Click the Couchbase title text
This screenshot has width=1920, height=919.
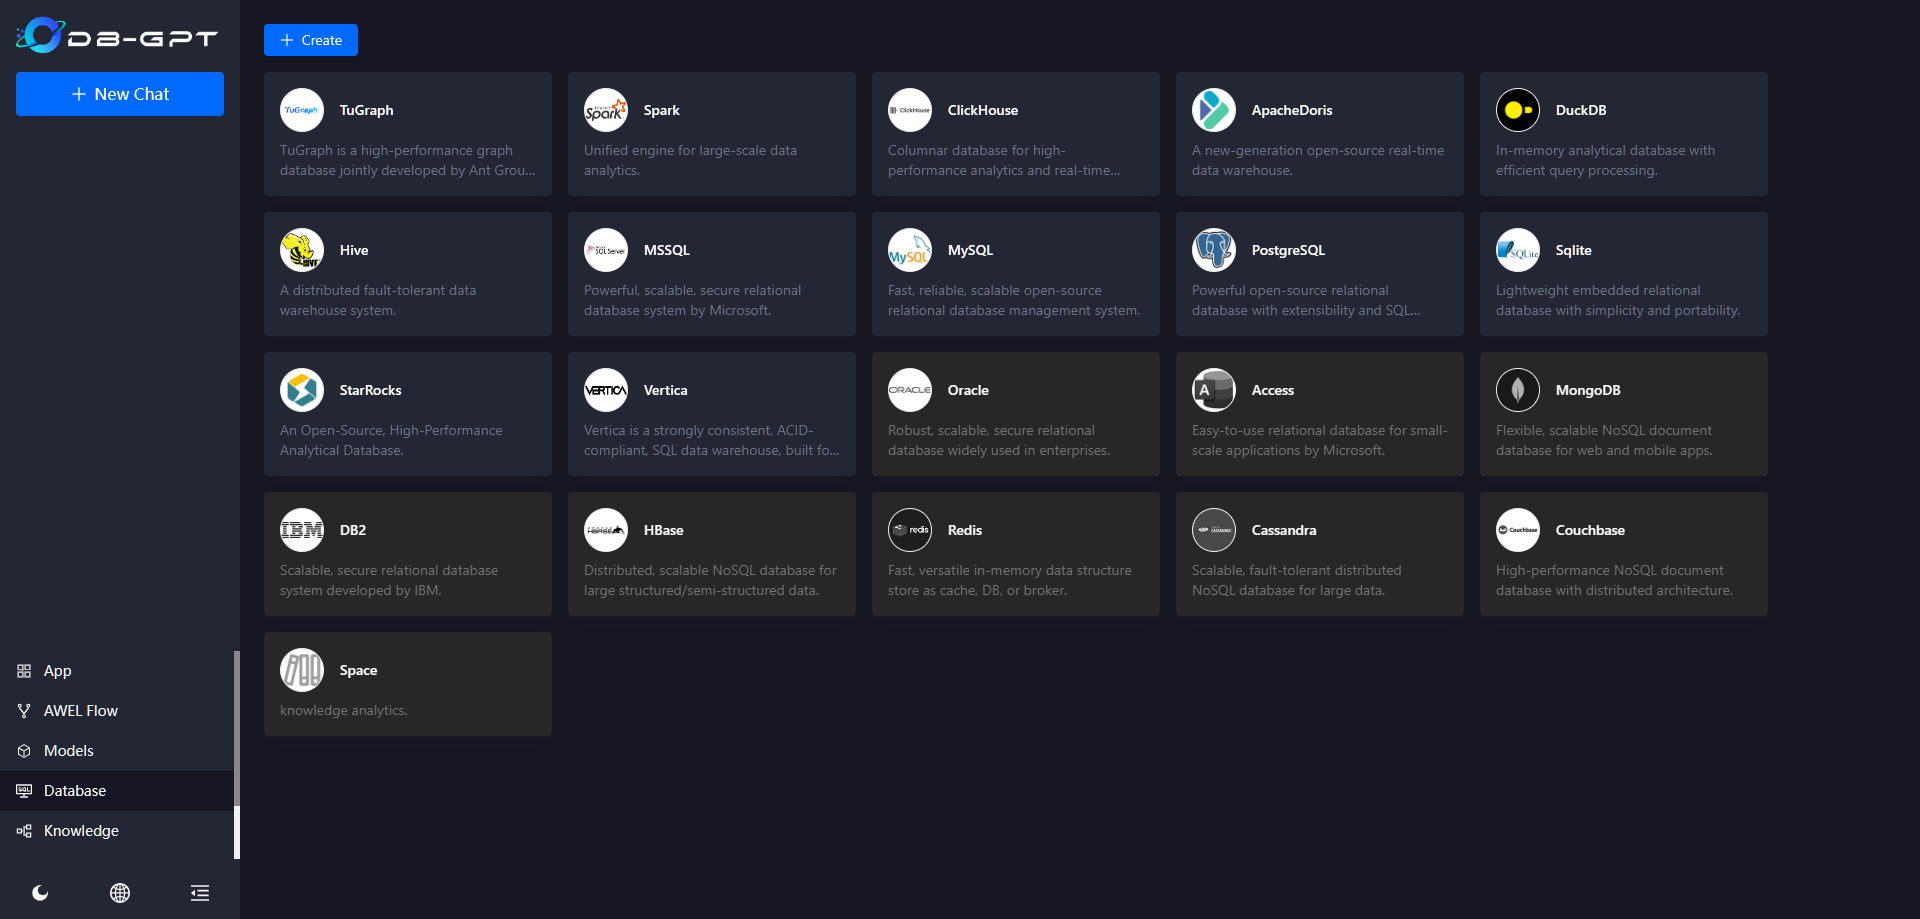(x=1590, y=530)
